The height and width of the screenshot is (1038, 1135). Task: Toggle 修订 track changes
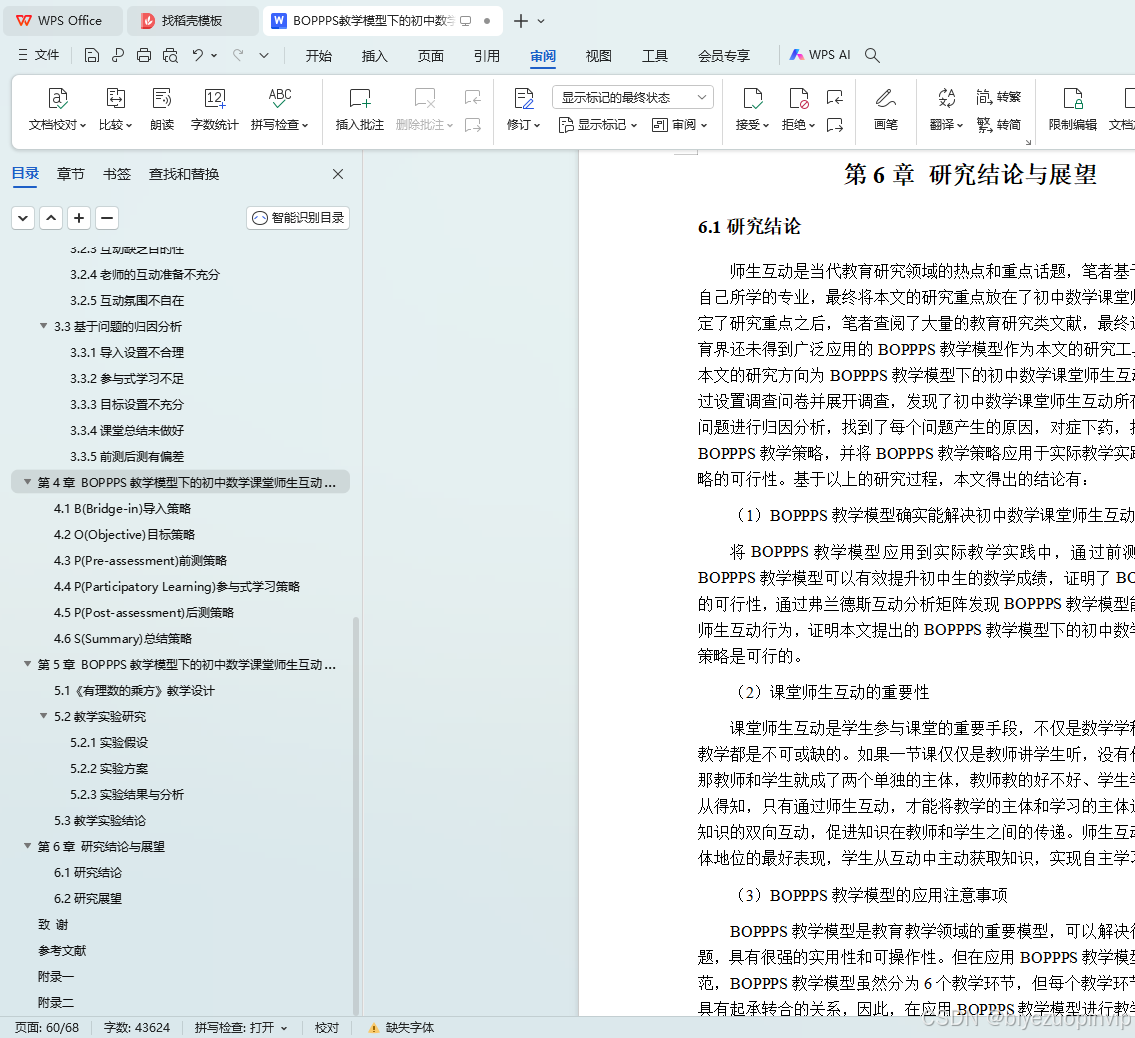click(x=523, y=109)
